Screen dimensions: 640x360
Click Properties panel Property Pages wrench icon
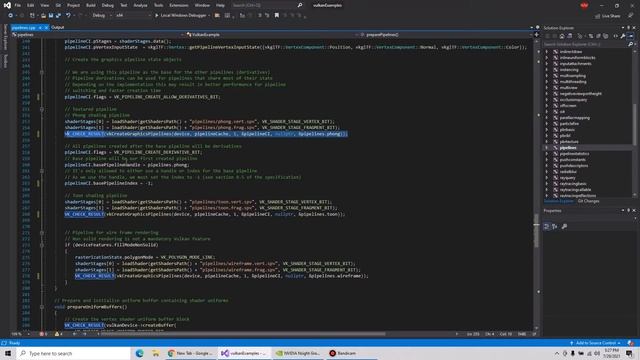pos(564,227)
